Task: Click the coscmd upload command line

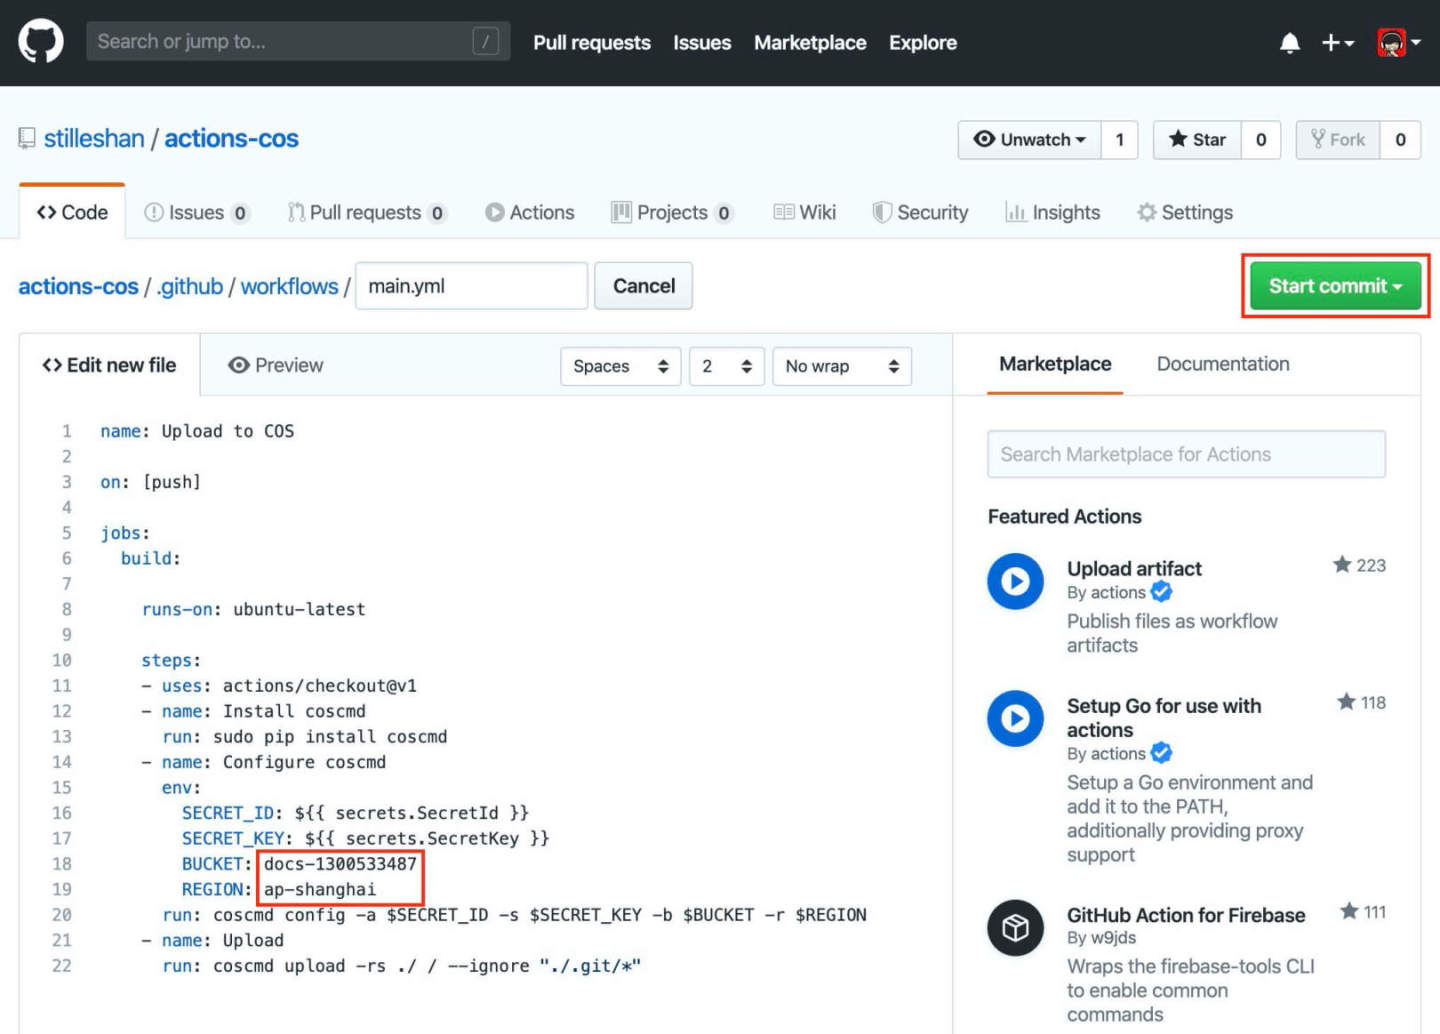Action: pos(401,965)
